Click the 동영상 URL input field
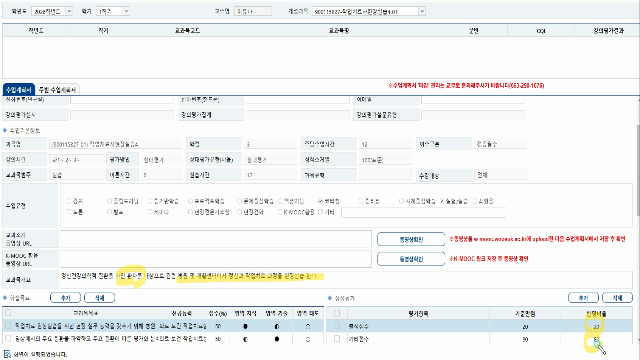This screenshot has width=640, height=360. click(216, 239)
